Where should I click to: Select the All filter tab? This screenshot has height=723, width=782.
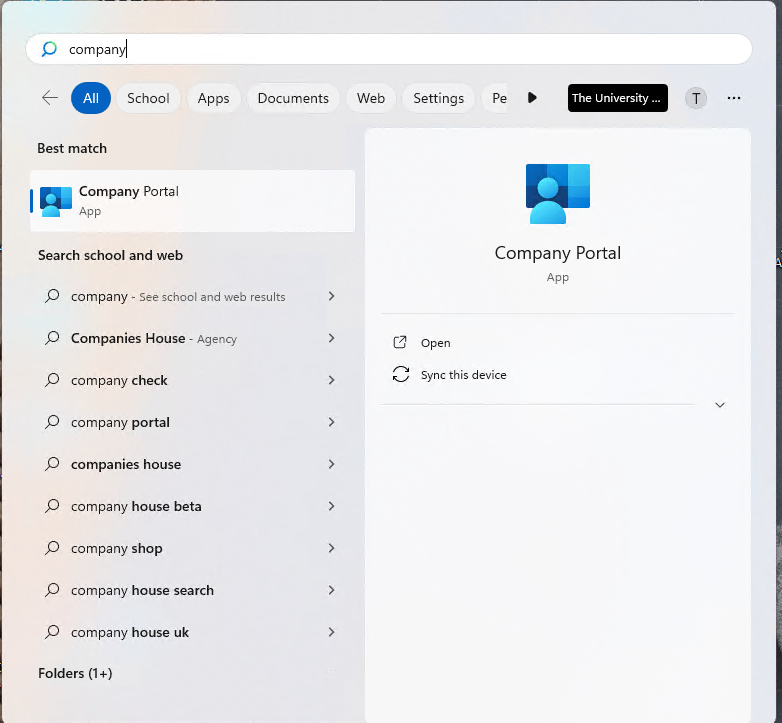[91, 98]
